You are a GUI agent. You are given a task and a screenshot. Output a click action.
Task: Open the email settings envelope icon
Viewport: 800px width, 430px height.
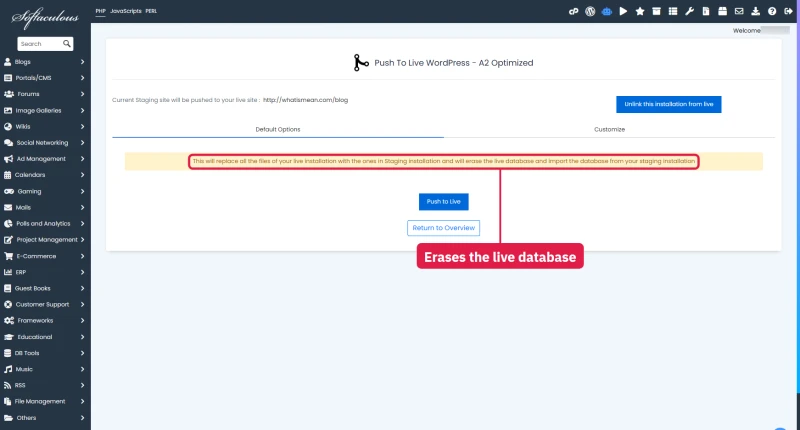click(739, 11)
